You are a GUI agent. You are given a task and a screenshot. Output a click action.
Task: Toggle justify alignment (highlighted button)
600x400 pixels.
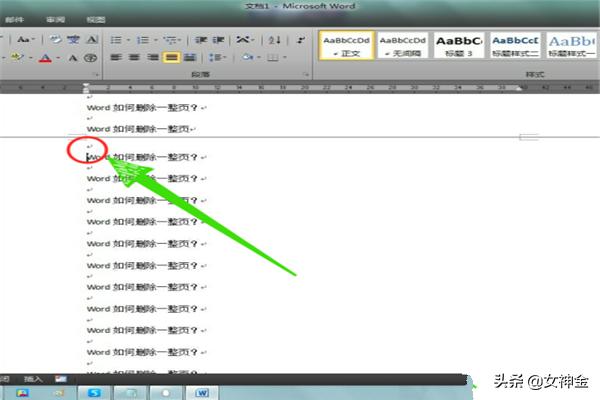172,58
